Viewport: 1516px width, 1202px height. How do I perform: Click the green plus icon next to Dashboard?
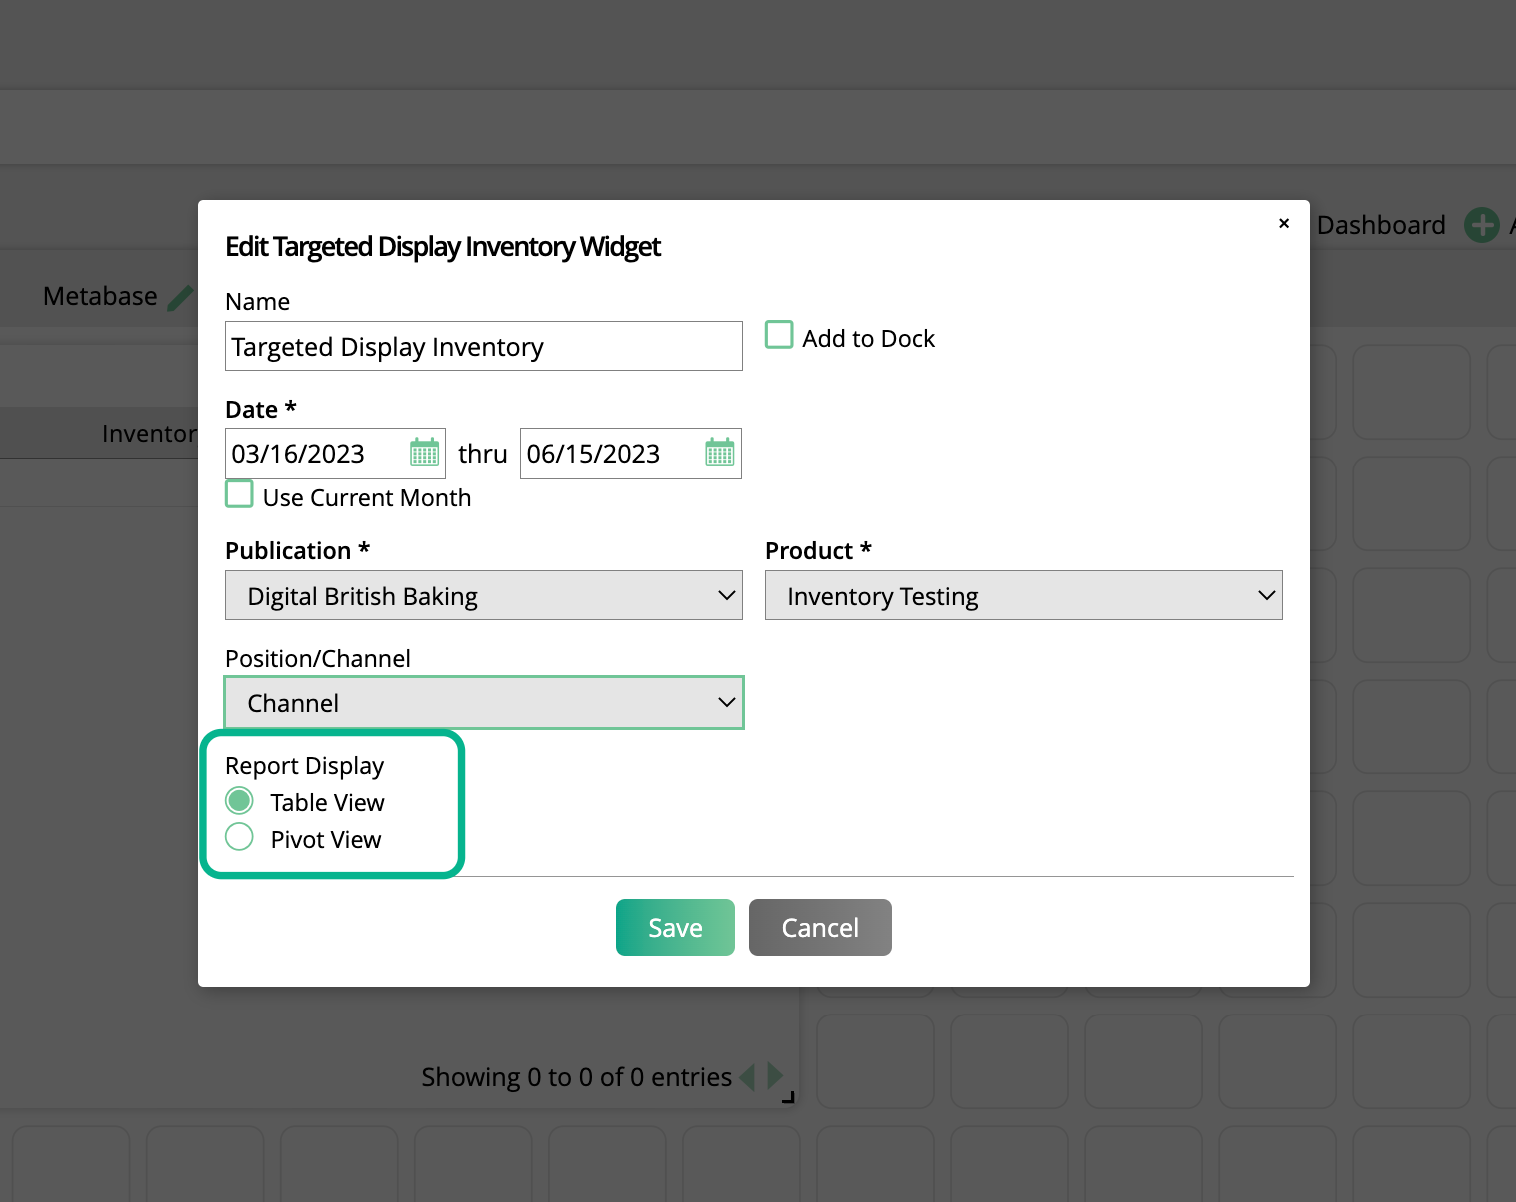click(1481, 224)
